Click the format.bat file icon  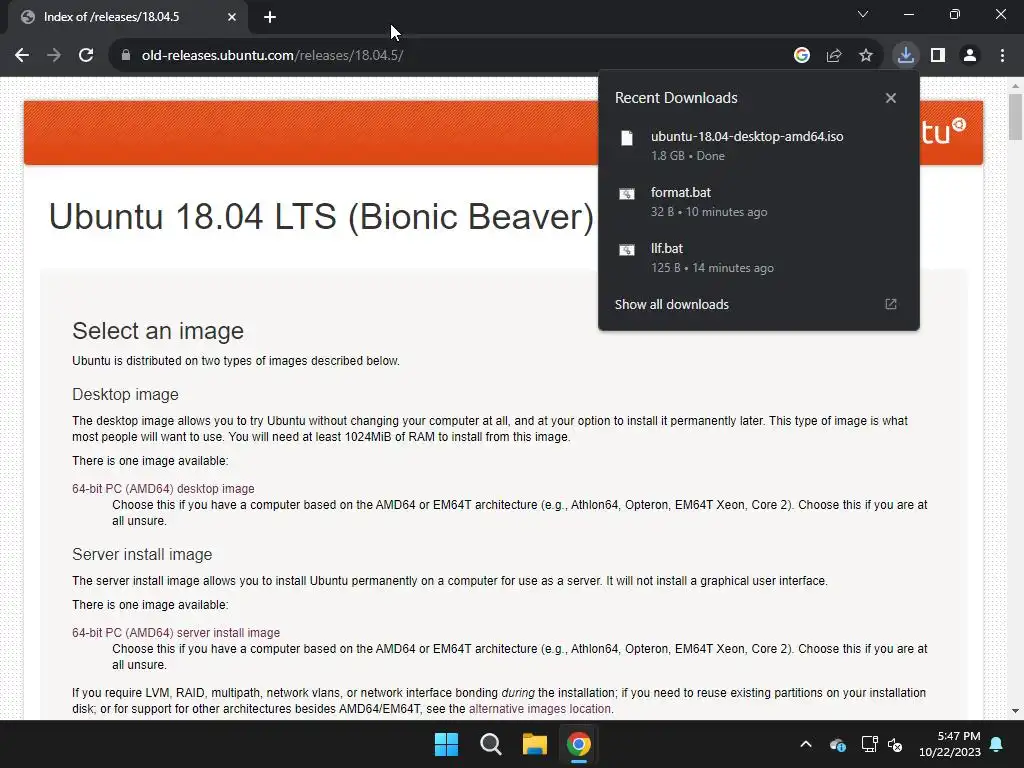[x=627, y=194]
